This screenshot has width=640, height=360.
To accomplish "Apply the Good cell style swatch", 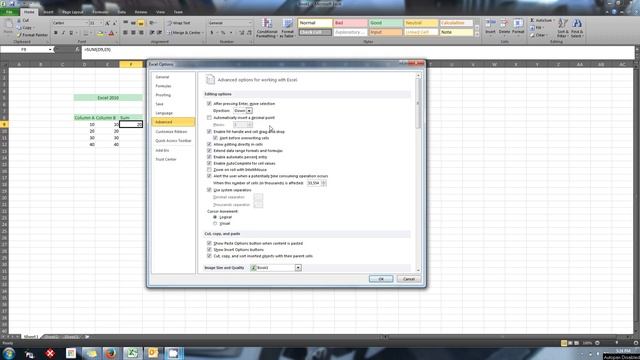I will click(385, 23).
